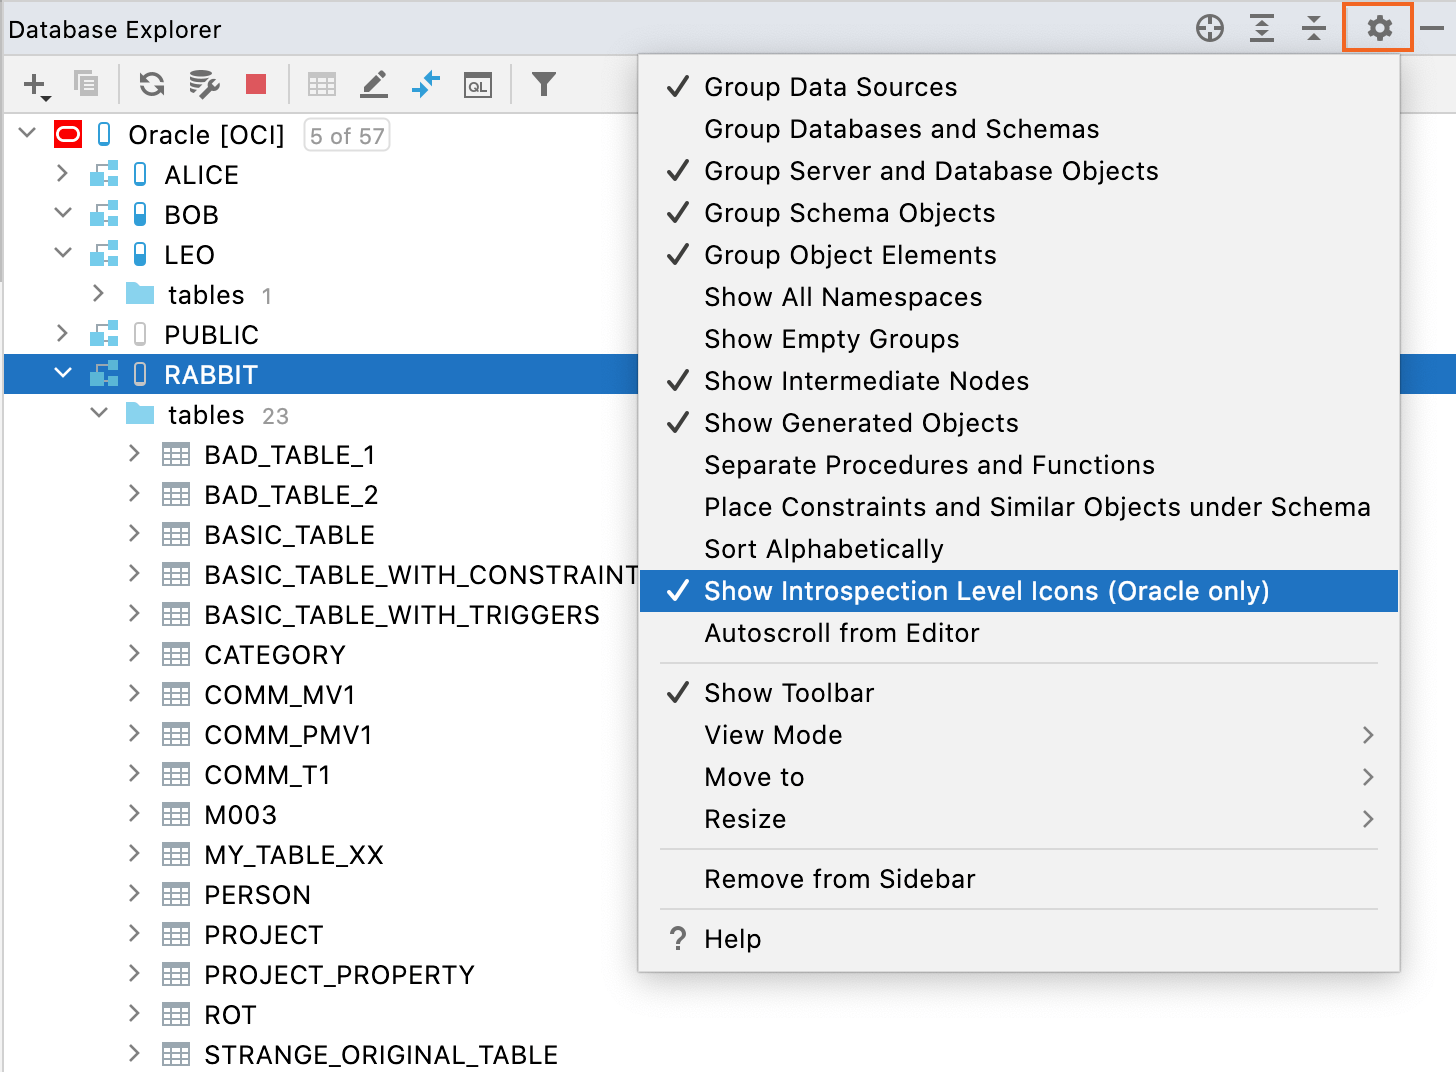This screenshot has height=1072, width=1456.
Task: Click the Jump to Query Console icon
Action: 478,85
